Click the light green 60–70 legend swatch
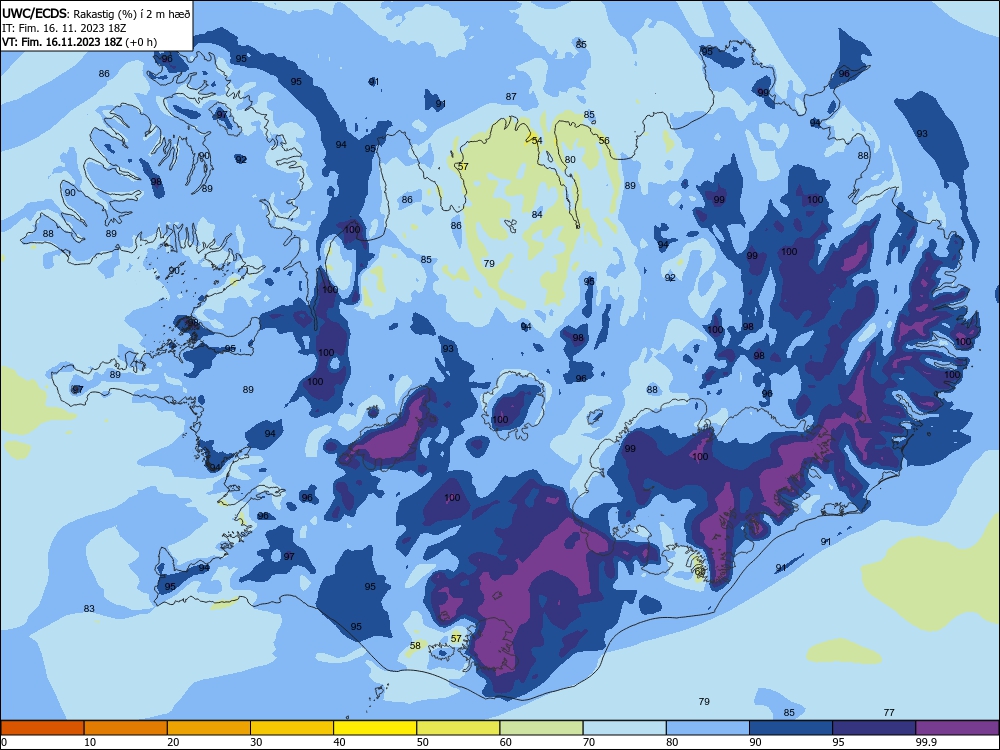The width and height of the screenshot is (1000, 750). 541,728
